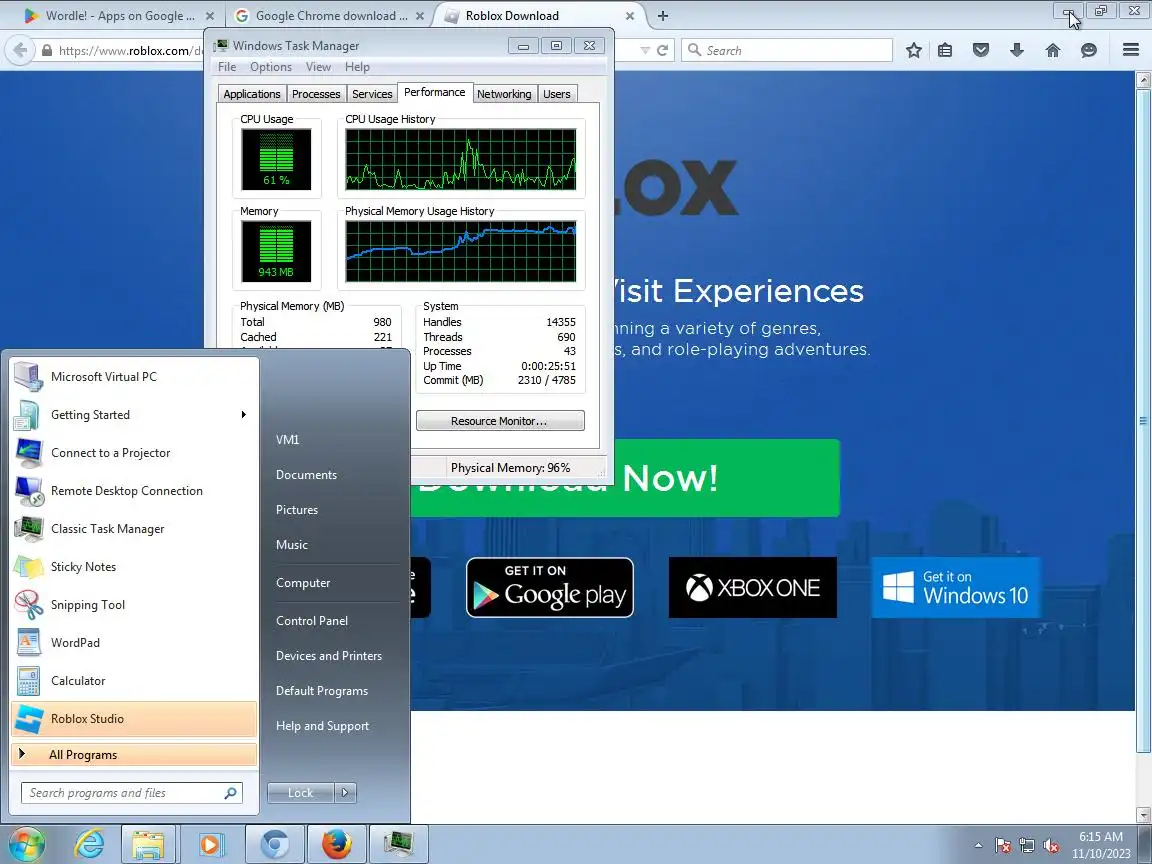Launch the Snipping Tool
Image resolution: width=1152 pixels, height=864 pixels.
click(x=134, y=605)
